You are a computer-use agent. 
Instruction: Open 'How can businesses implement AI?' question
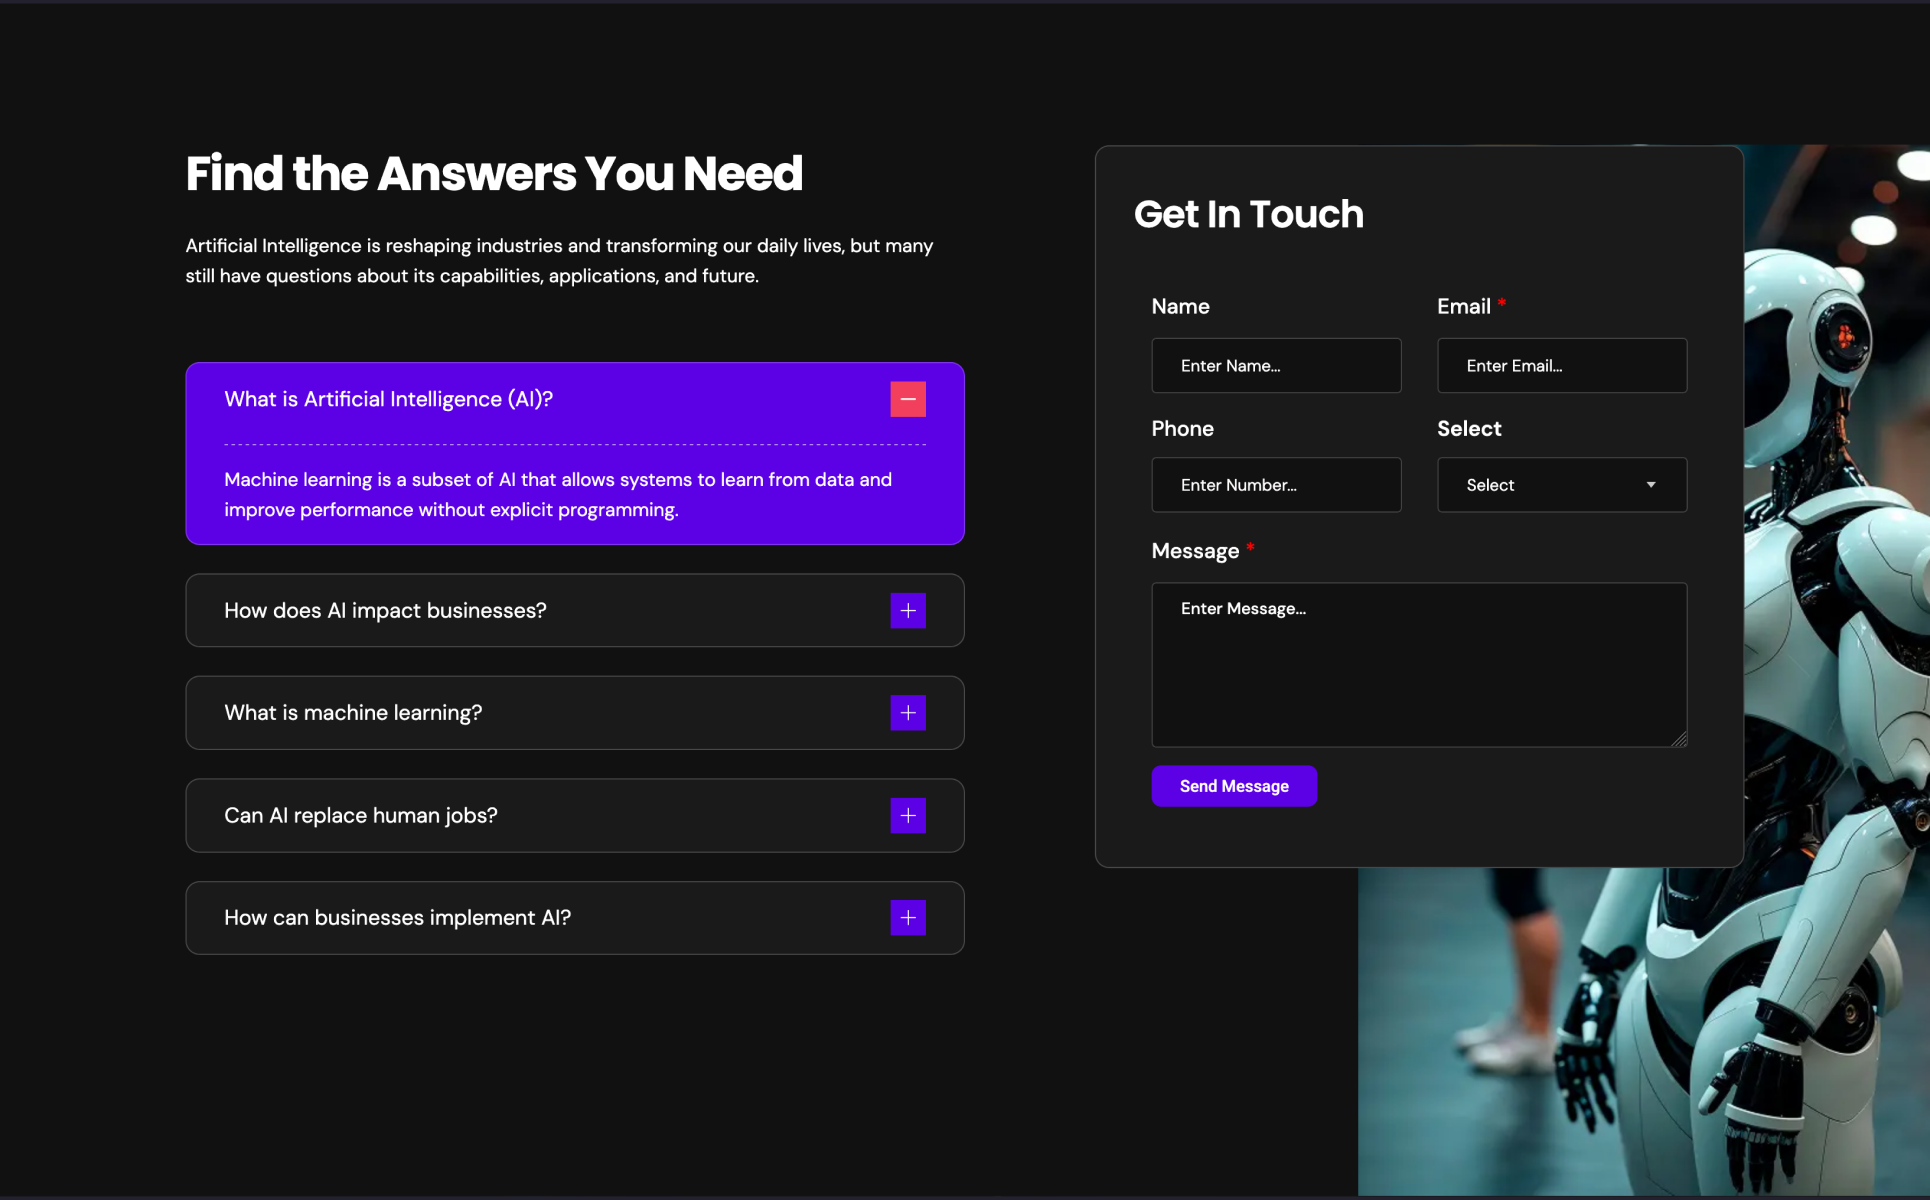(575, 918)
